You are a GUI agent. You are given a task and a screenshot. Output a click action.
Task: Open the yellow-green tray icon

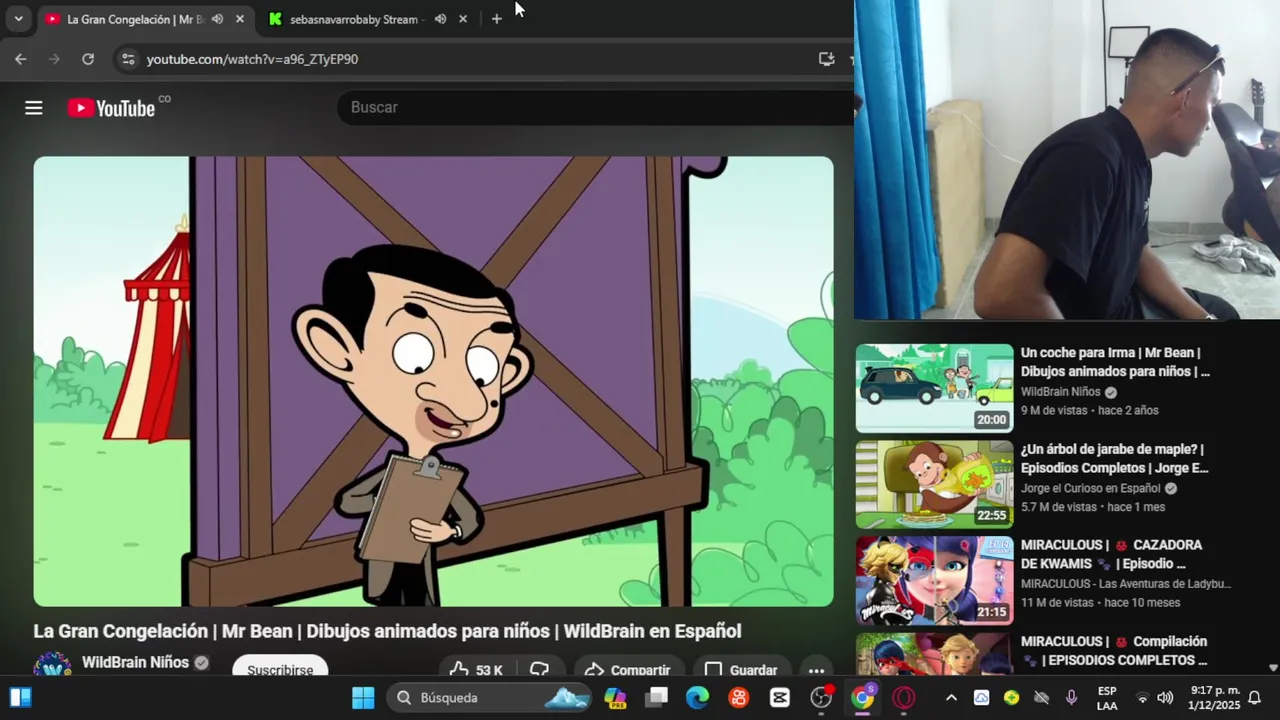(1011, 698)
